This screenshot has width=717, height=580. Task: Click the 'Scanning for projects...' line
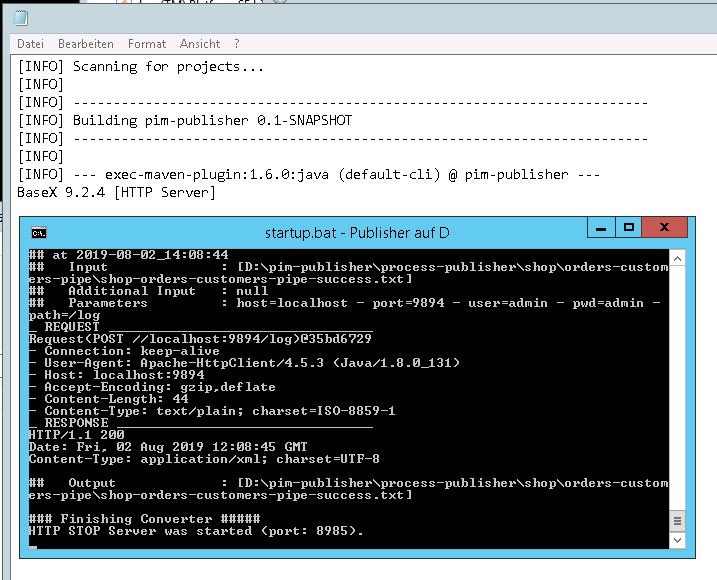(141, 67)
